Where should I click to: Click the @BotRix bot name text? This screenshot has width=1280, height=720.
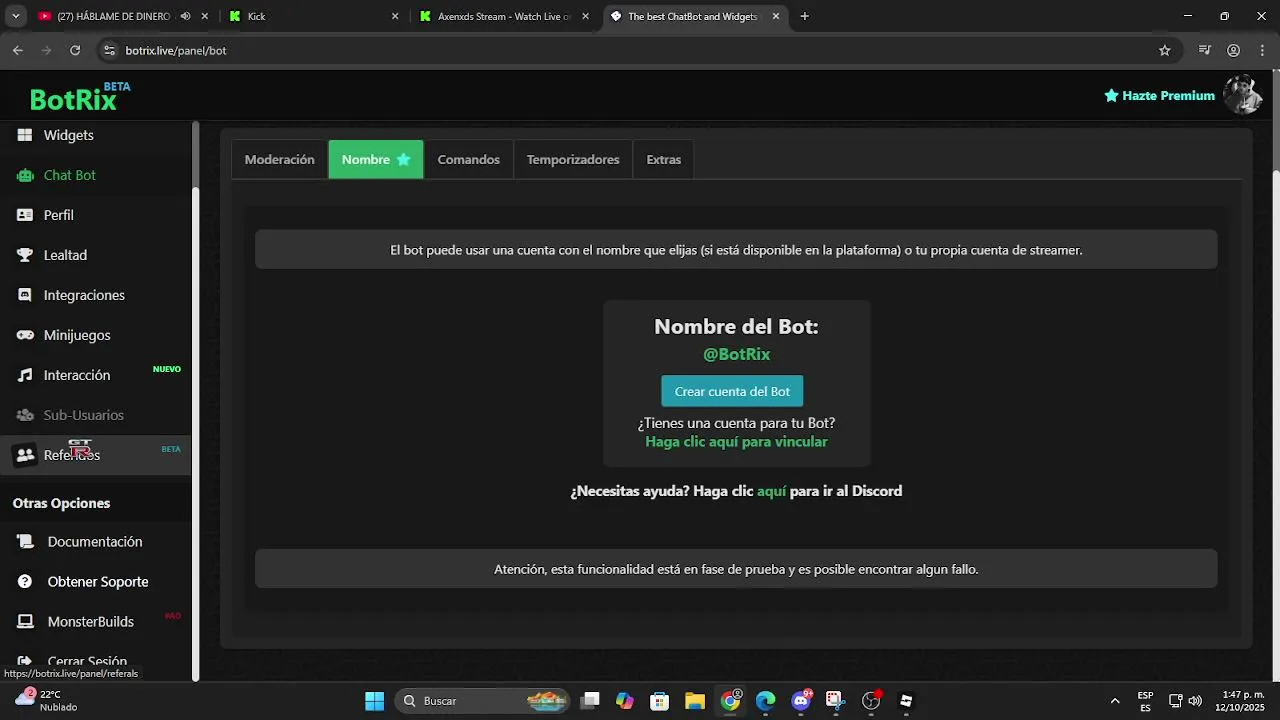(x=736, y=354)
